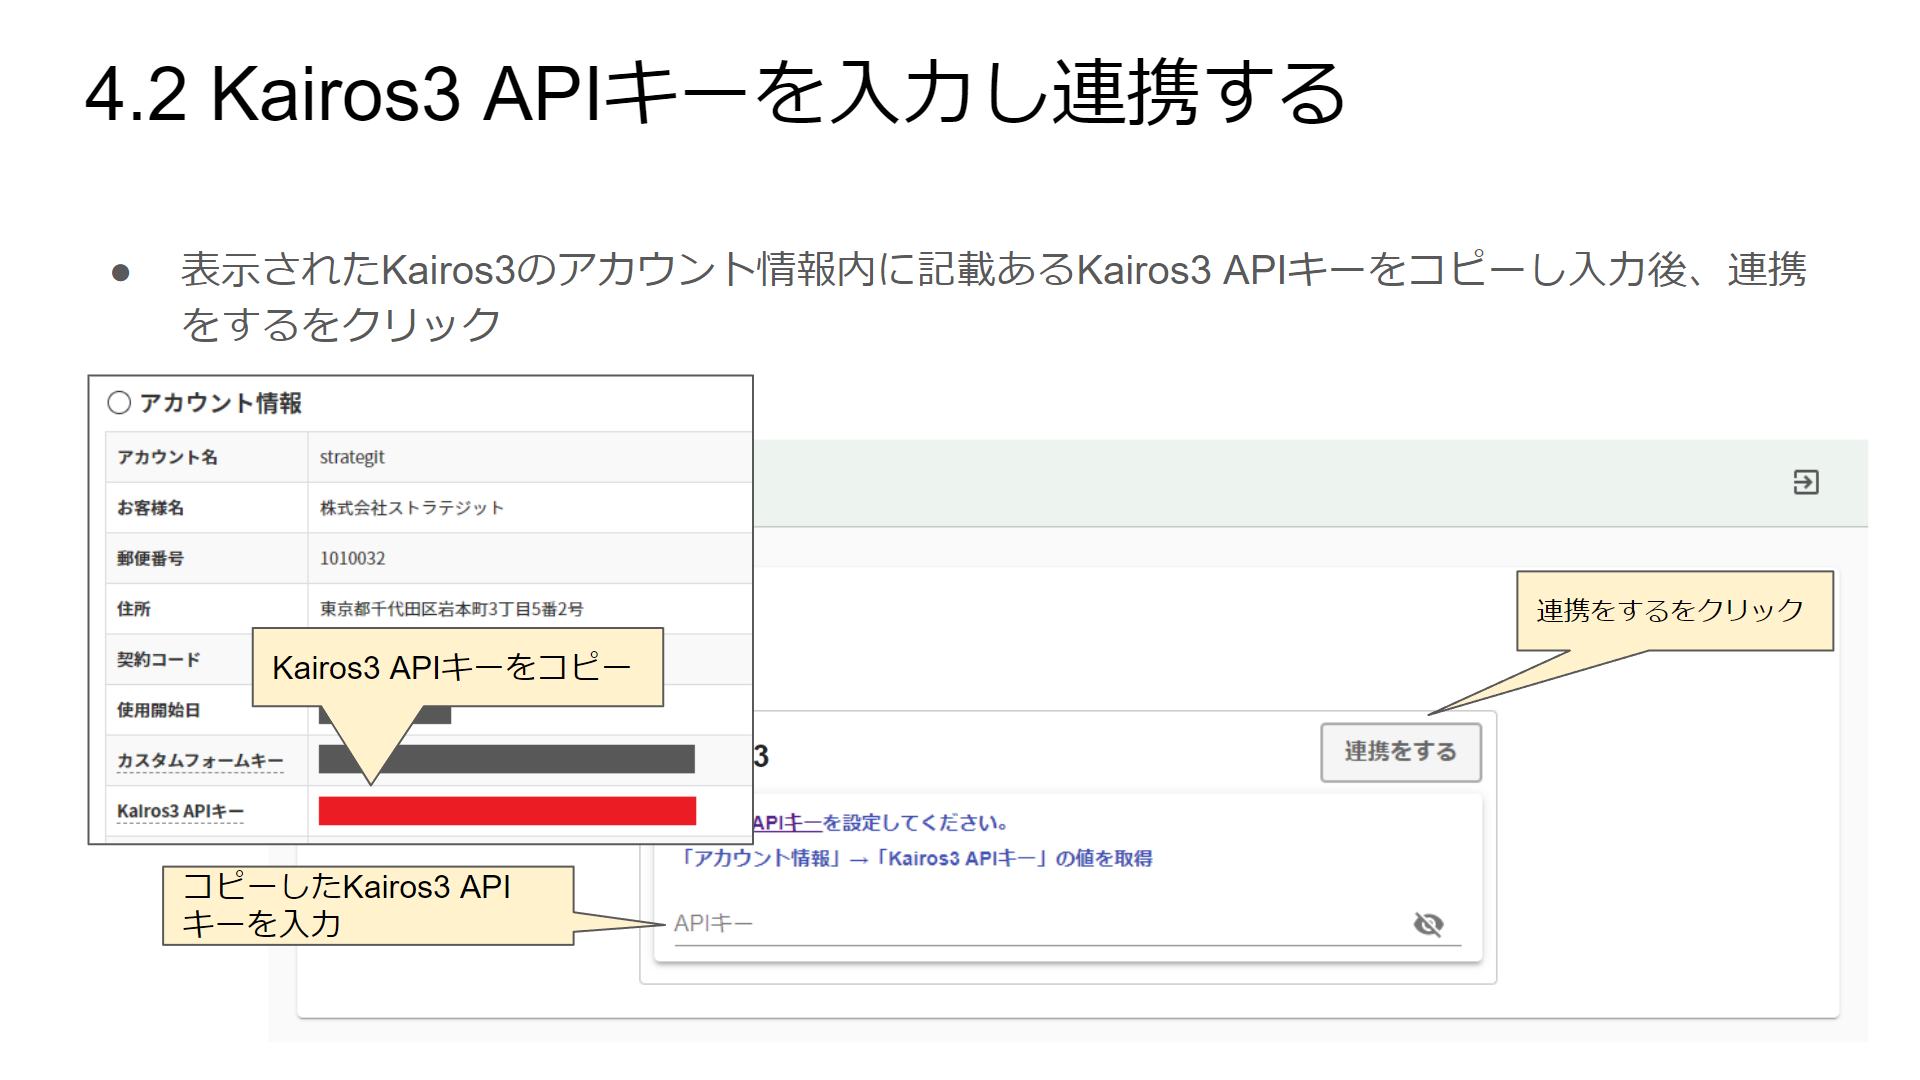Viewport: 1920px width, 1080px height.
Task: Click the アカウント情報 section heading
Action: click(x=220, y=403)
